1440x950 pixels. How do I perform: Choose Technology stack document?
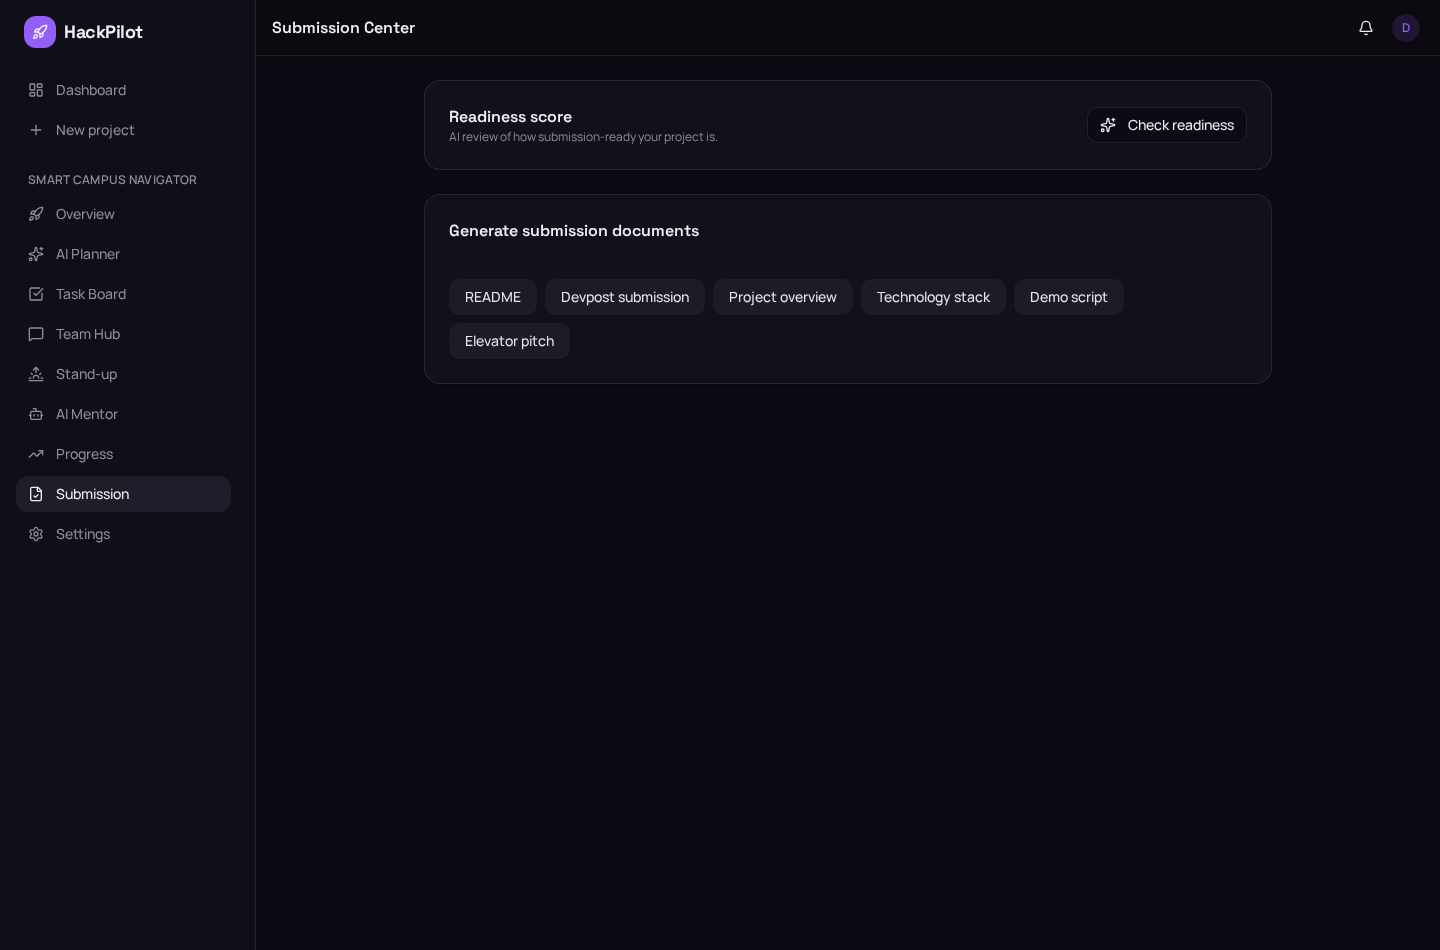(933, 297)
